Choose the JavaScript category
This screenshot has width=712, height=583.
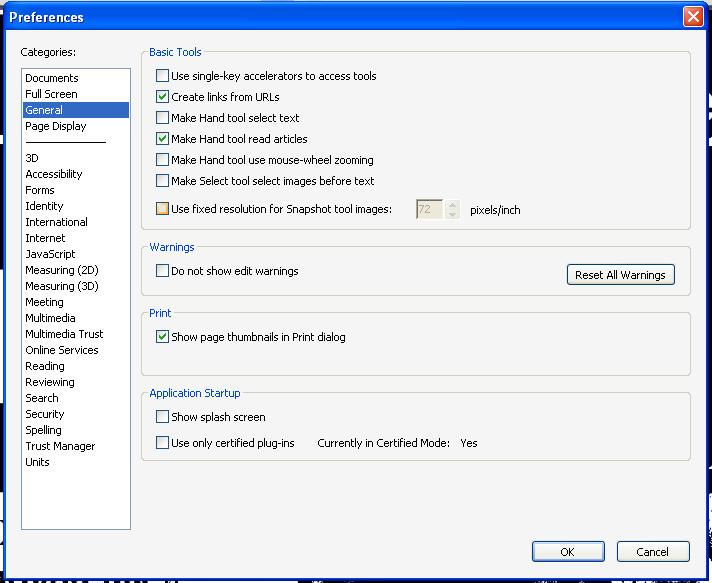(50, 254)
